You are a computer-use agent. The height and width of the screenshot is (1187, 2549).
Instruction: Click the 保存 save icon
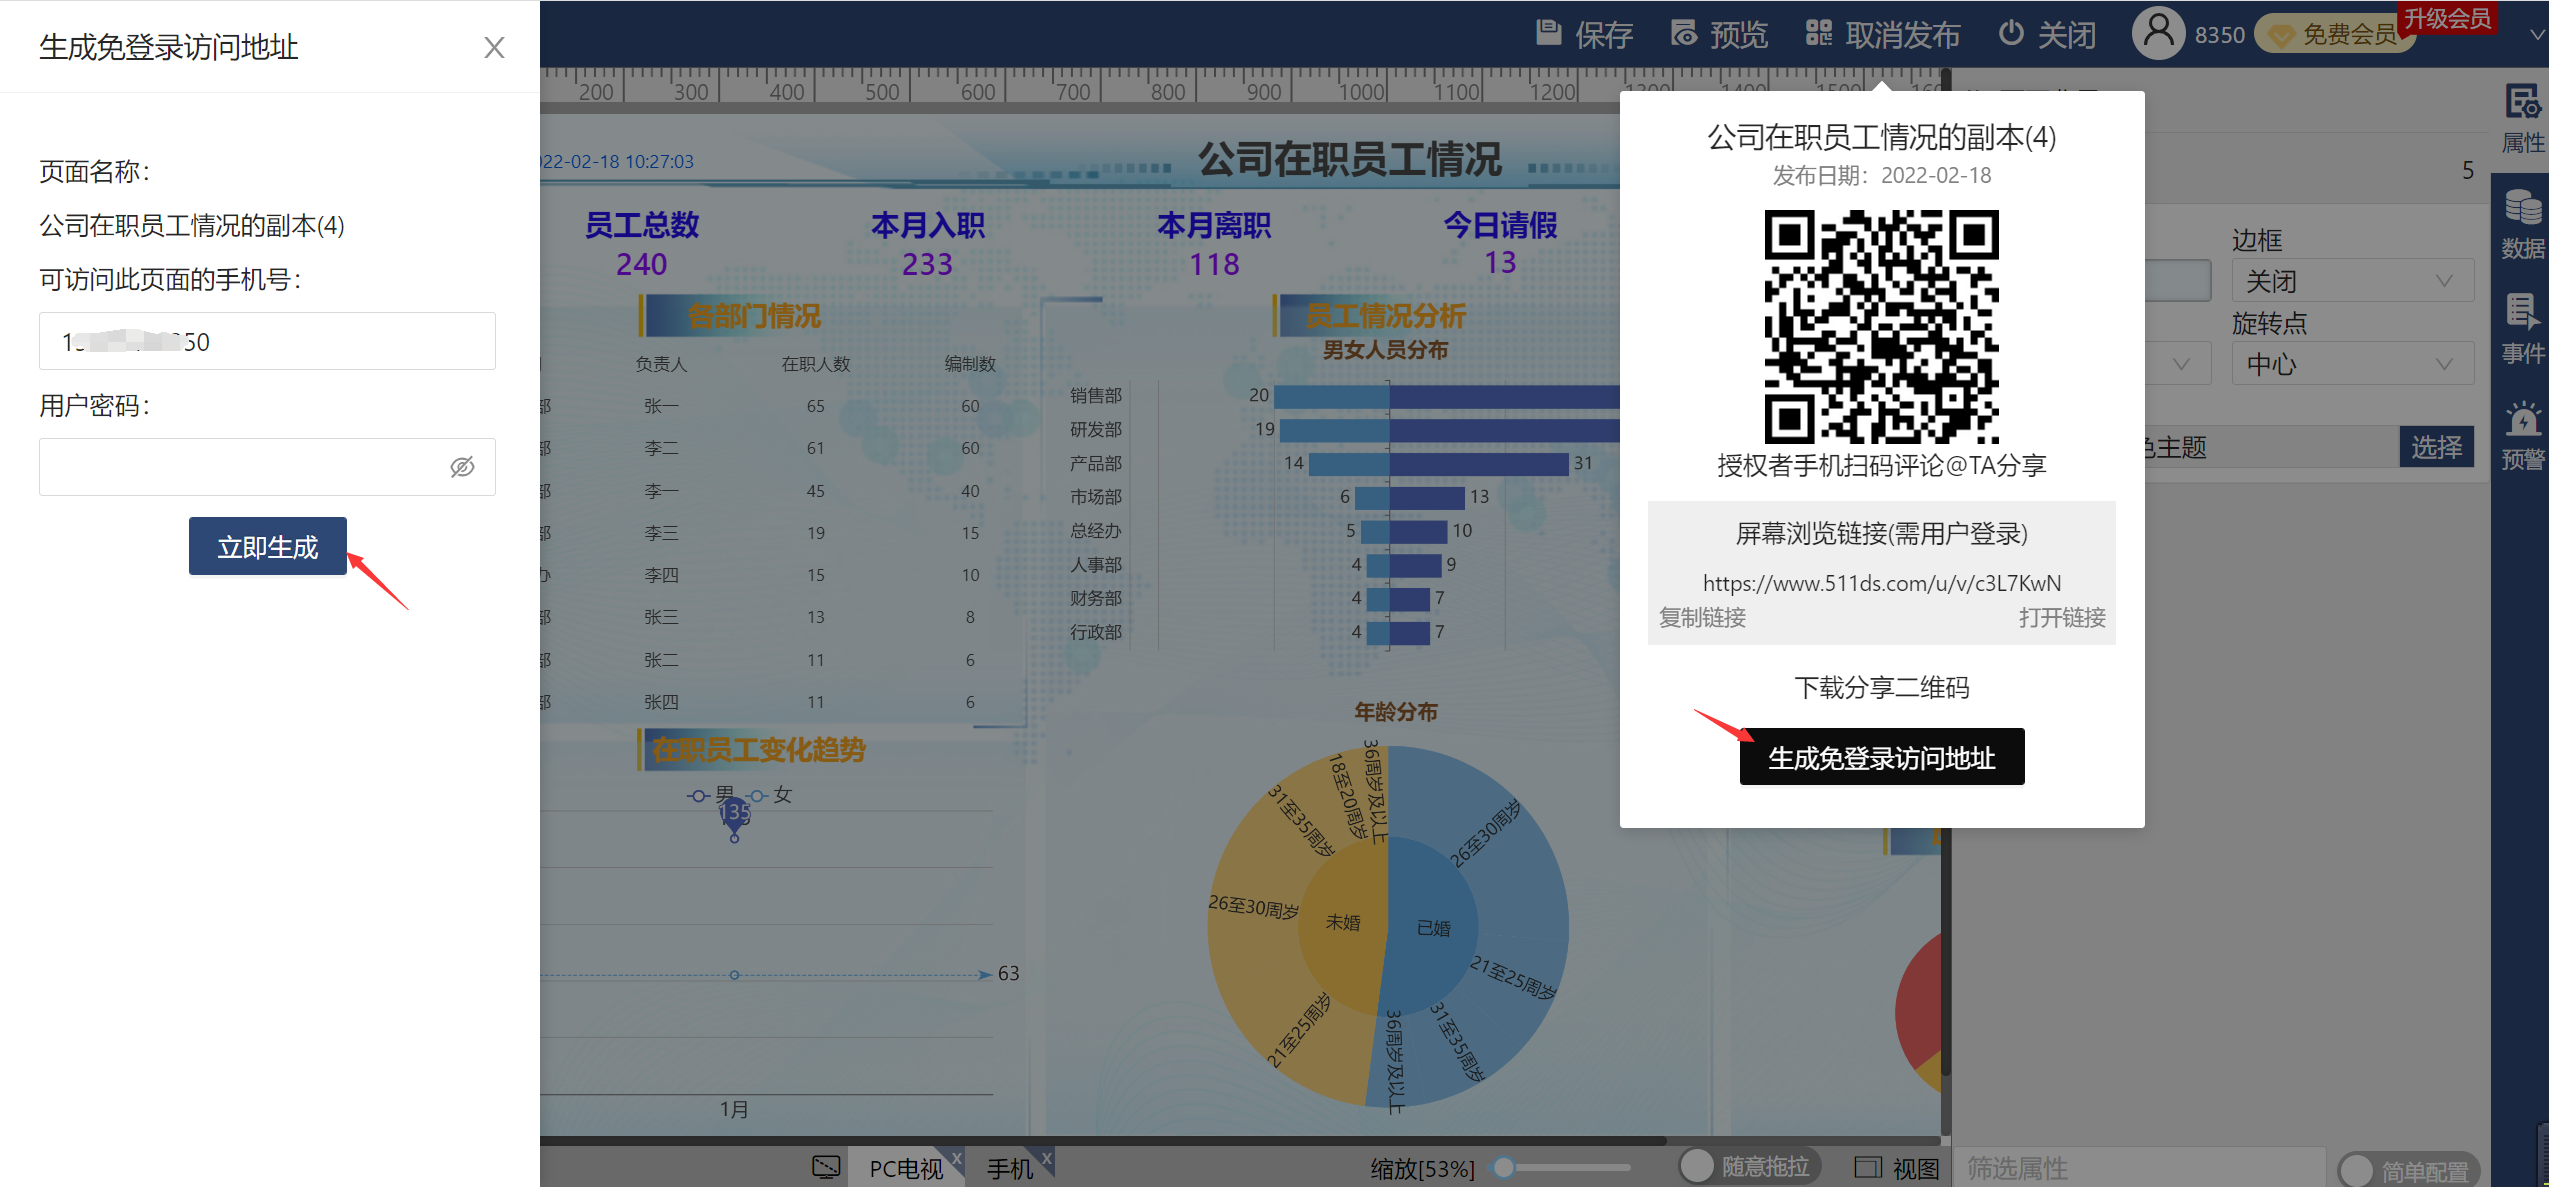[1548, 33]
